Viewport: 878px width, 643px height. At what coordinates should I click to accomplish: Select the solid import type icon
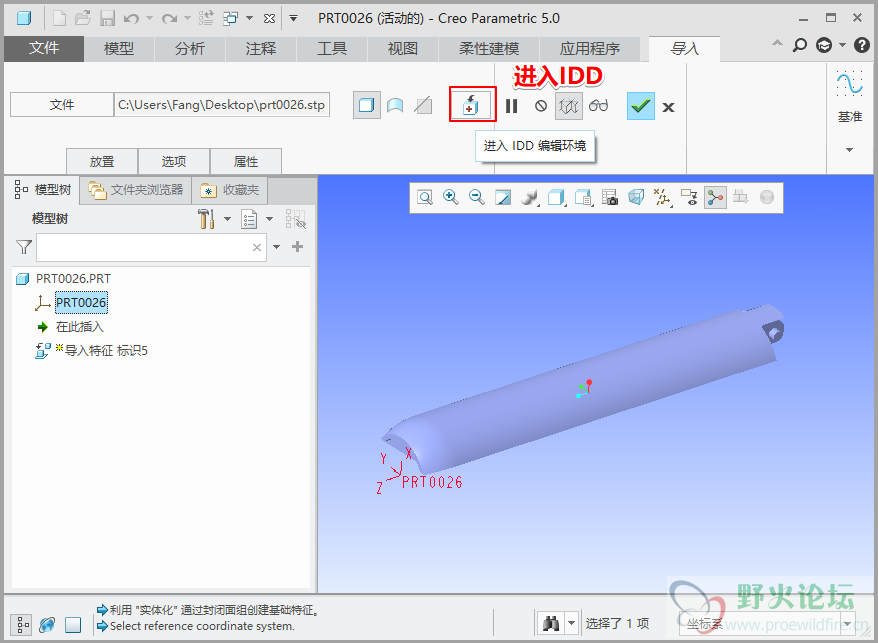[x=367, y=105]
